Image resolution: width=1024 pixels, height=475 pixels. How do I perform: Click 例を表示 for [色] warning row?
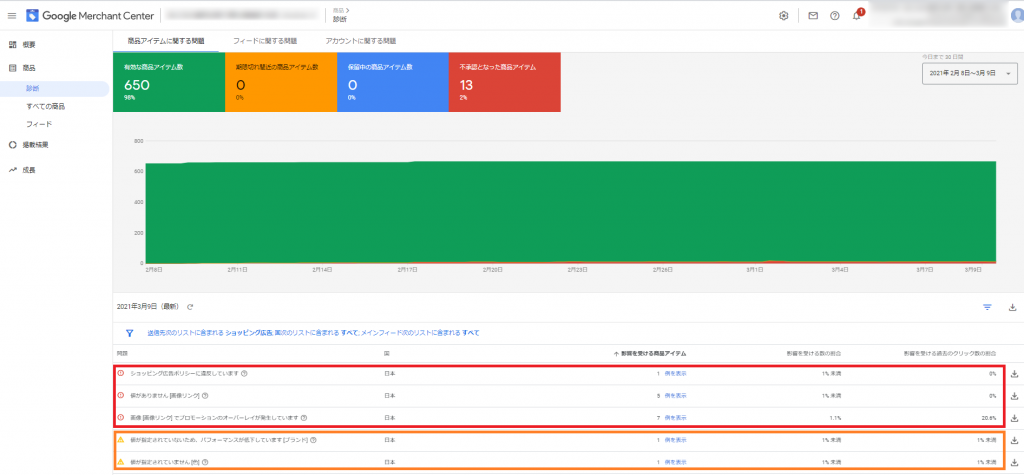[675, 461]
